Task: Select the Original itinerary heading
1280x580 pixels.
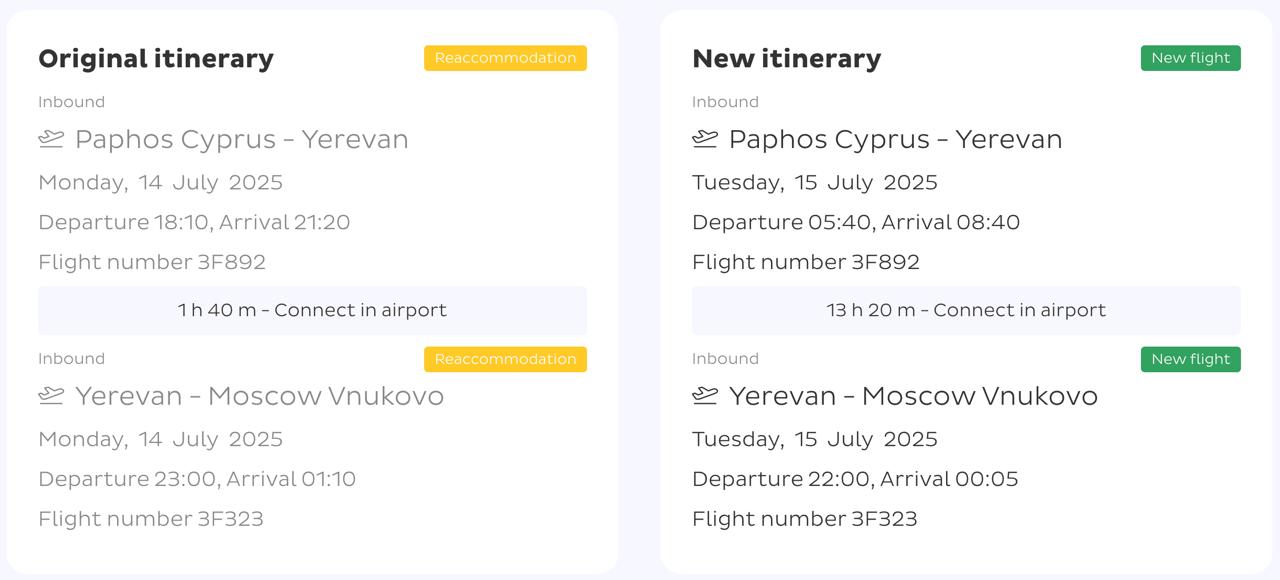Action: point(156,59)
